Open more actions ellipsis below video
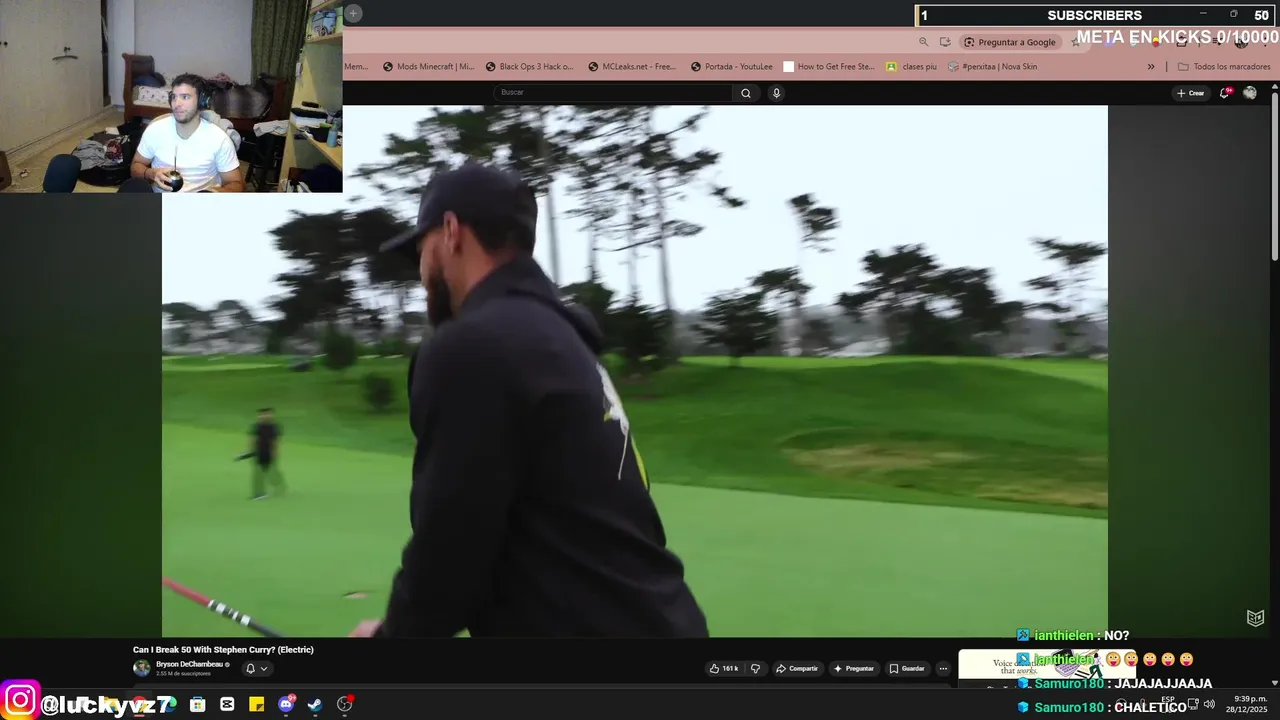Viewport: 1280px width, 720px height. [x=942, y=668]
